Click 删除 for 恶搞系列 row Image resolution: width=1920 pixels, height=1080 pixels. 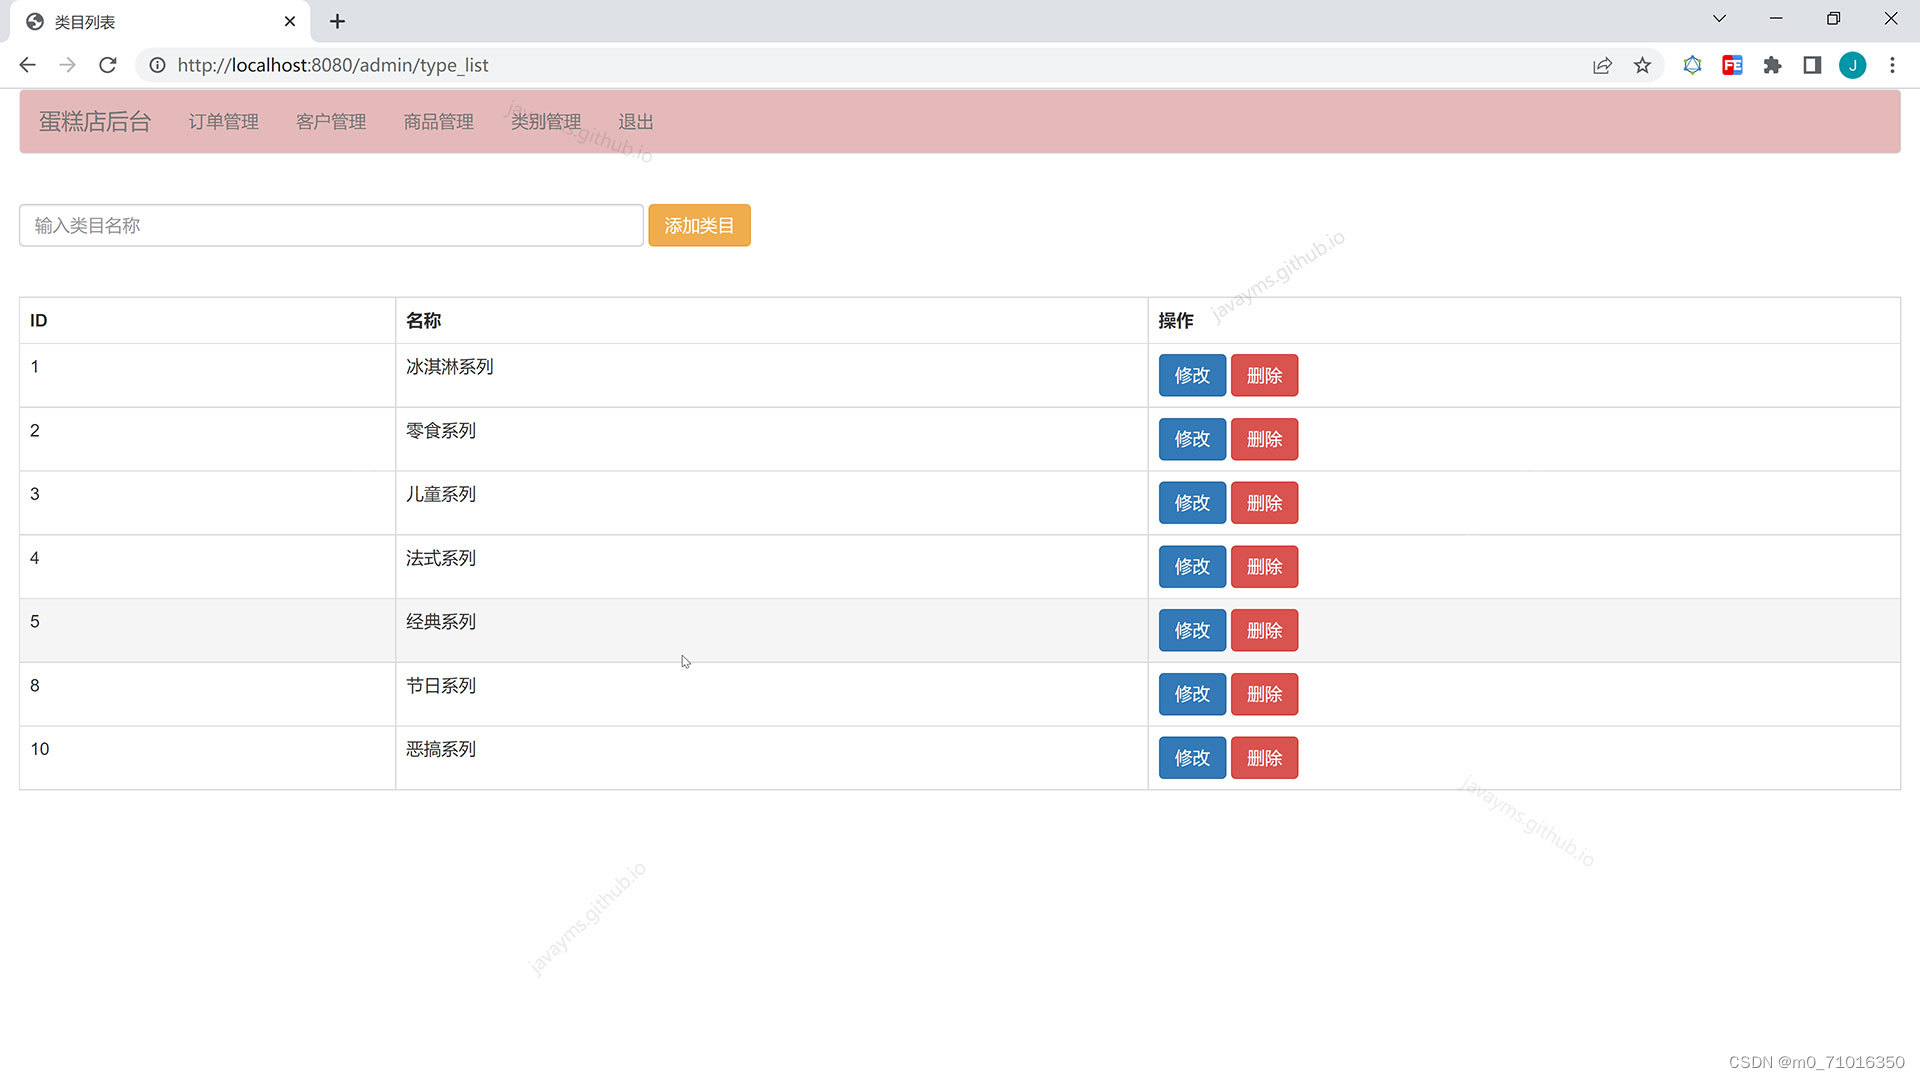point(1264,757)
